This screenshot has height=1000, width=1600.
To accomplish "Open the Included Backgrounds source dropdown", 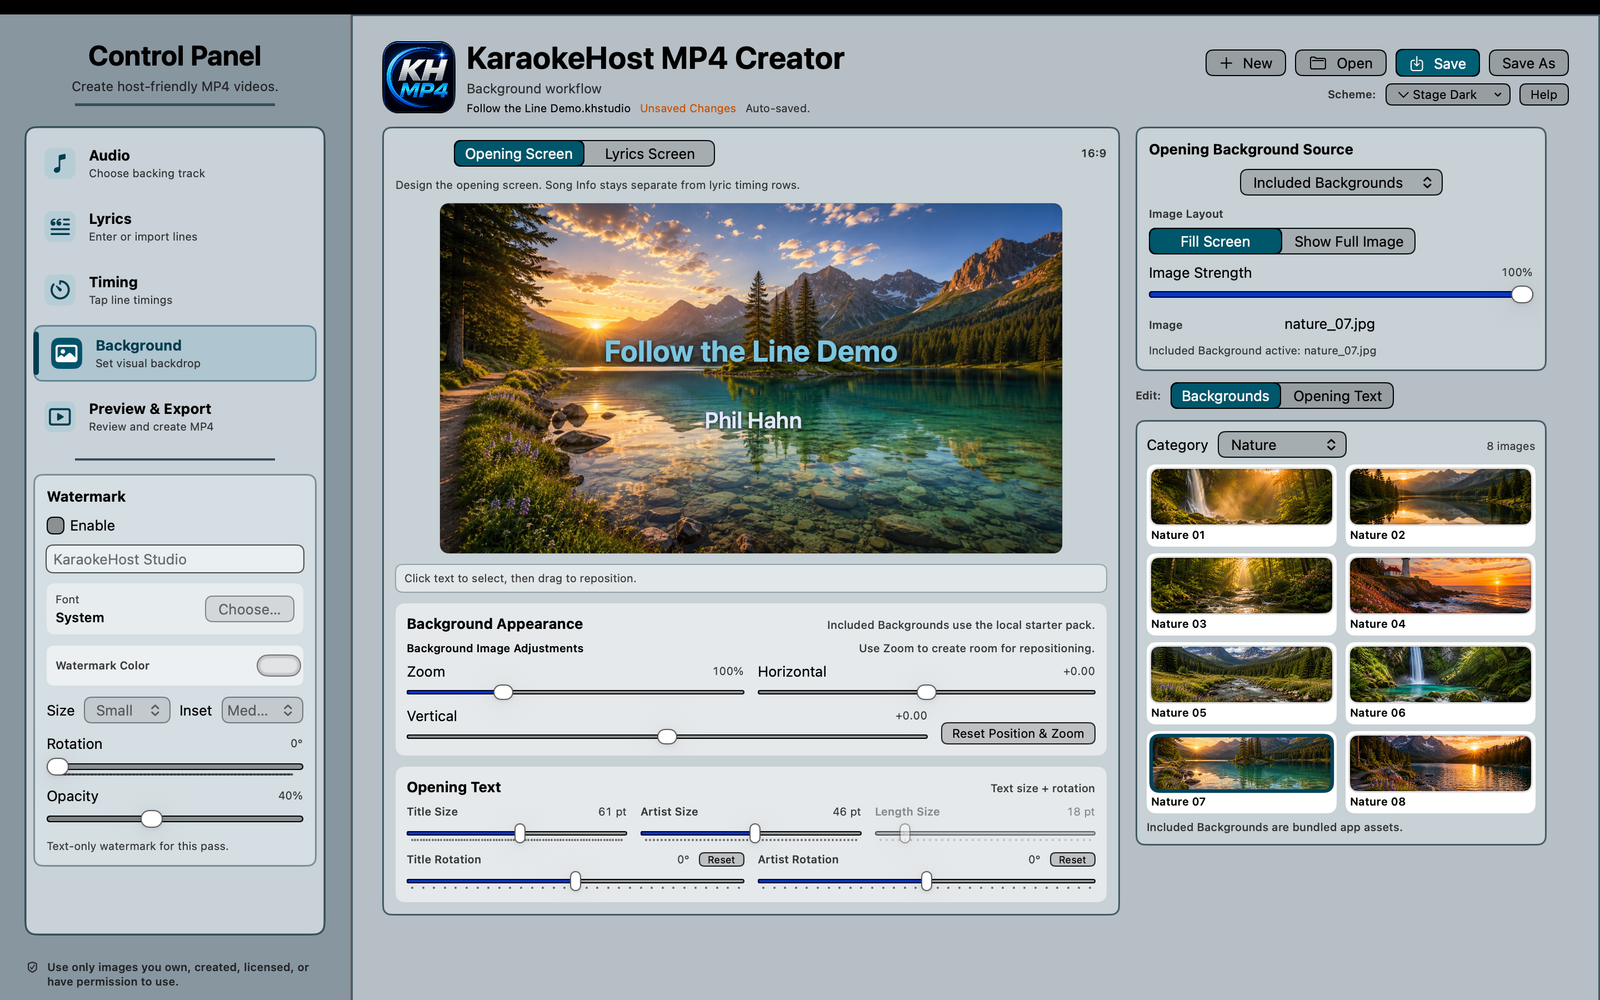I will coord(1341,182).
